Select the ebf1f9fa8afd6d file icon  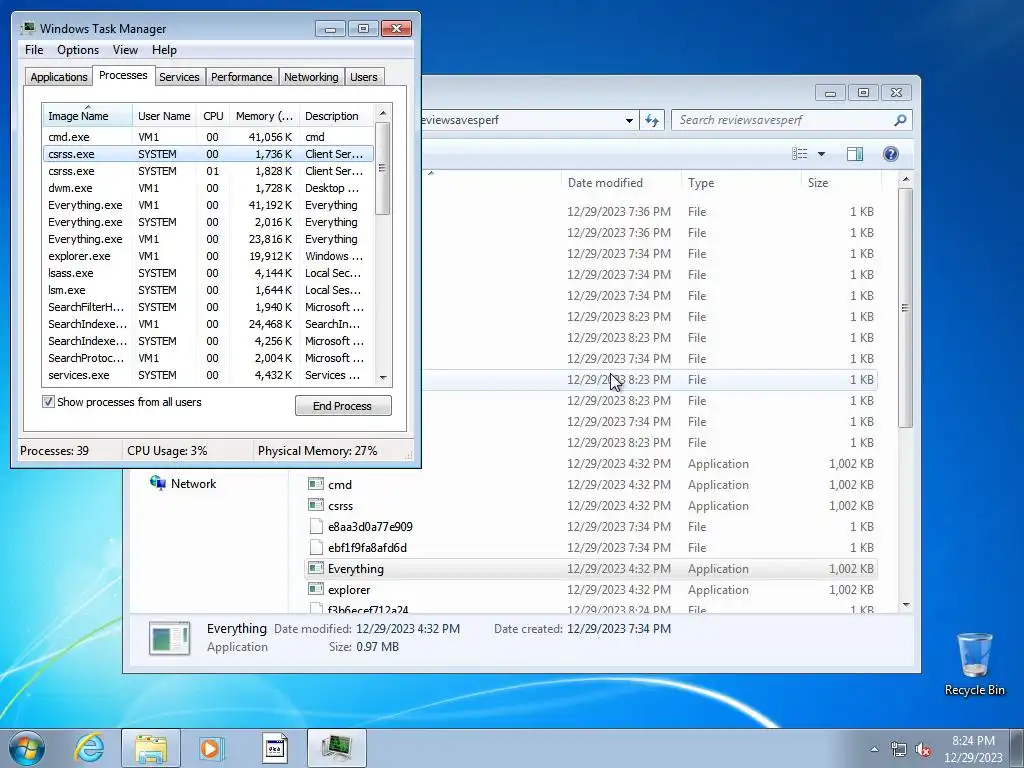tap(316, 547)
